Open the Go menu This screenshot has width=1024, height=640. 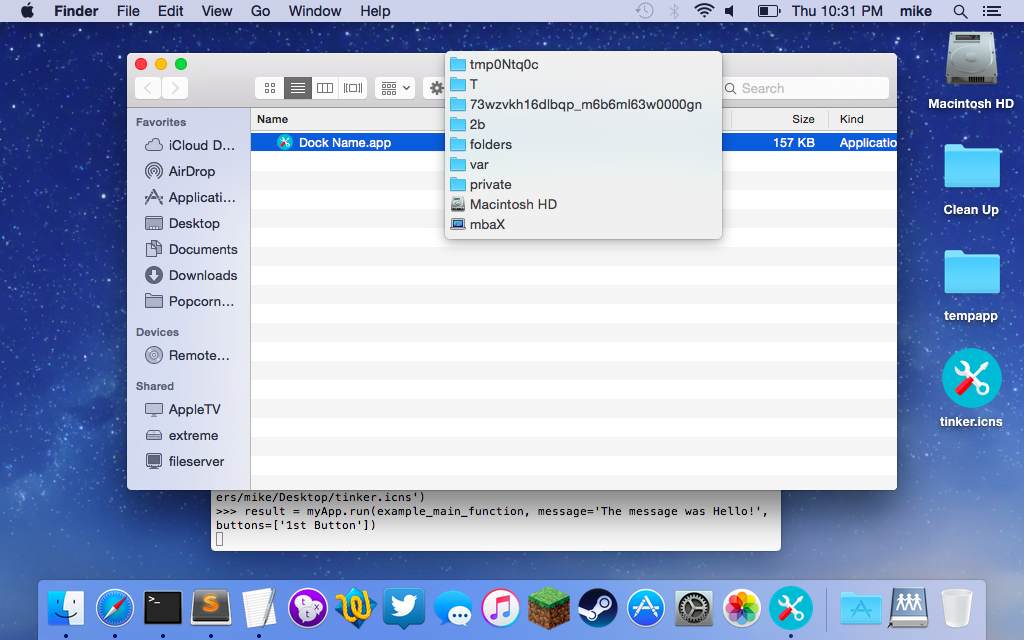coord(261,11)
